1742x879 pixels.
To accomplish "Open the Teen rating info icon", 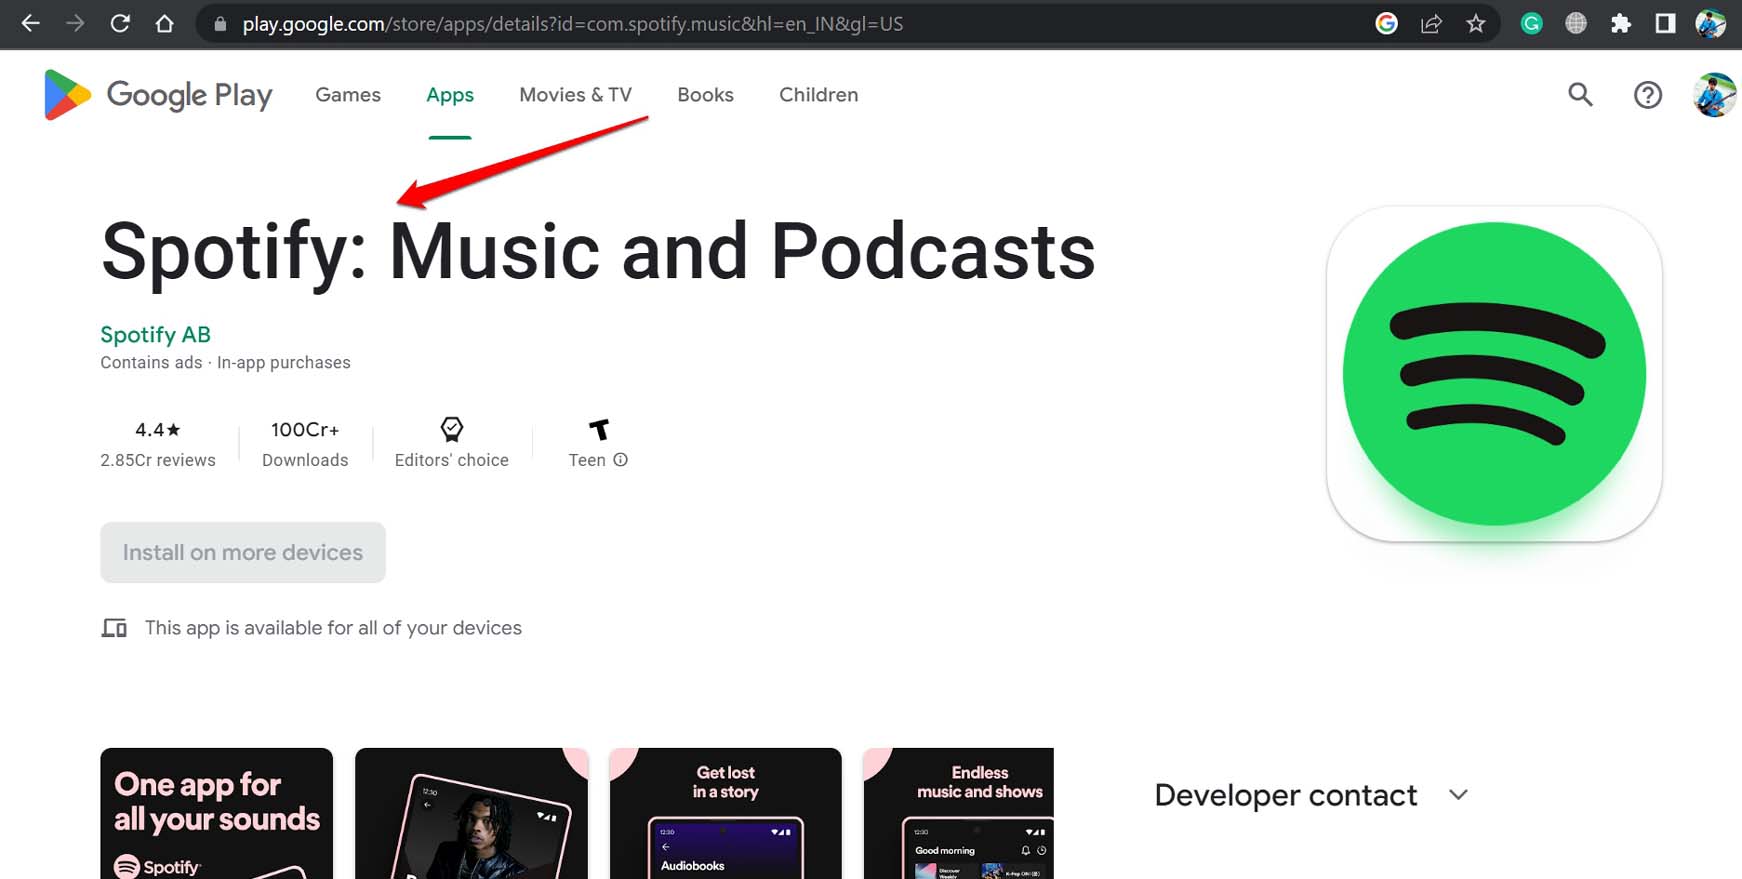I will tap(620, 460).
